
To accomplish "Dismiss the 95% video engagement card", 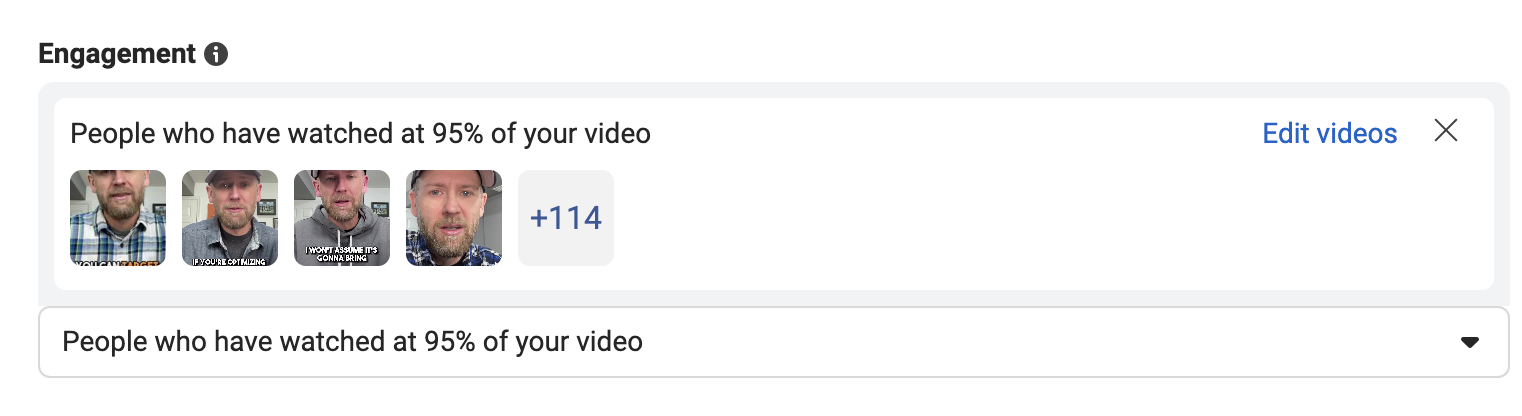I will [x=1445, y=131].
